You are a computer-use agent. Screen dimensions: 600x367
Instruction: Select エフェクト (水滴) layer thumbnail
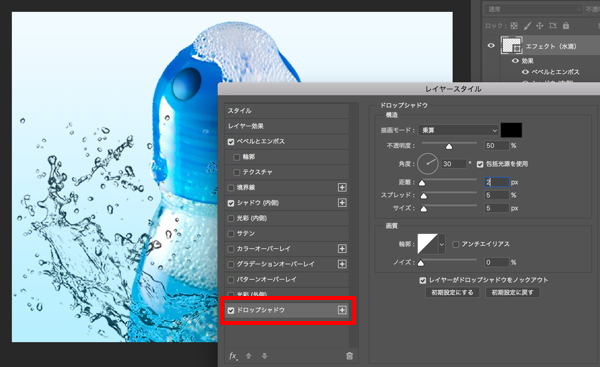coord(512,46)
